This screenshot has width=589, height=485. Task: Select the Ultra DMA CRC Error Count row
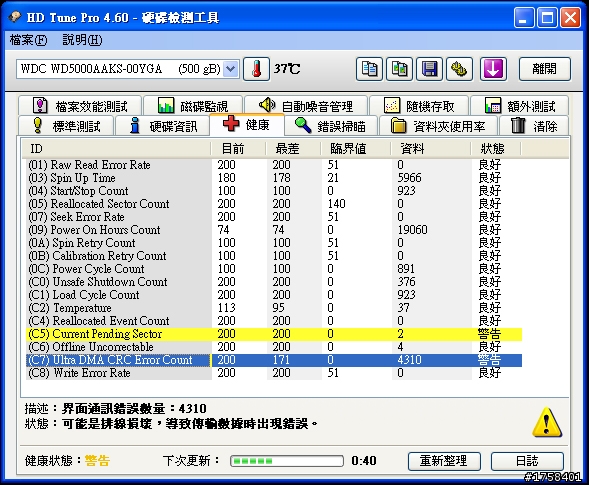[x=273, y=360]
